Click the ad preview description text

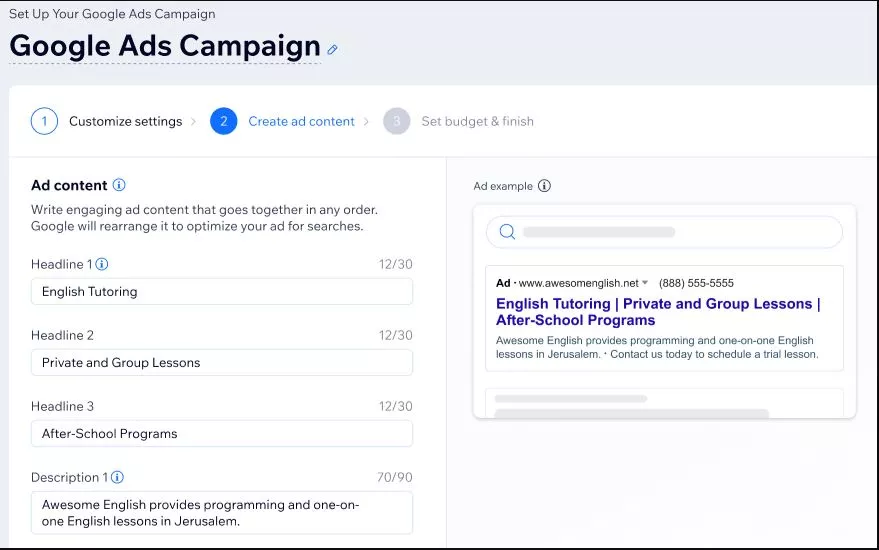[x=657, y=348]
